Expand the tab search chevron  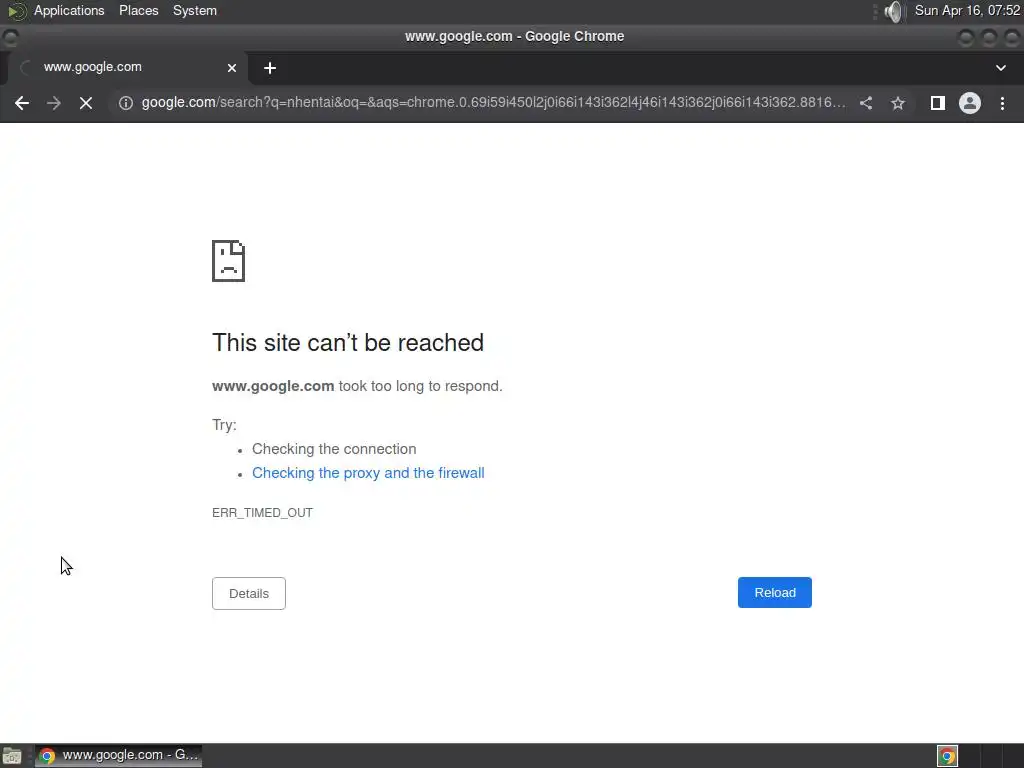(1000, 68)
